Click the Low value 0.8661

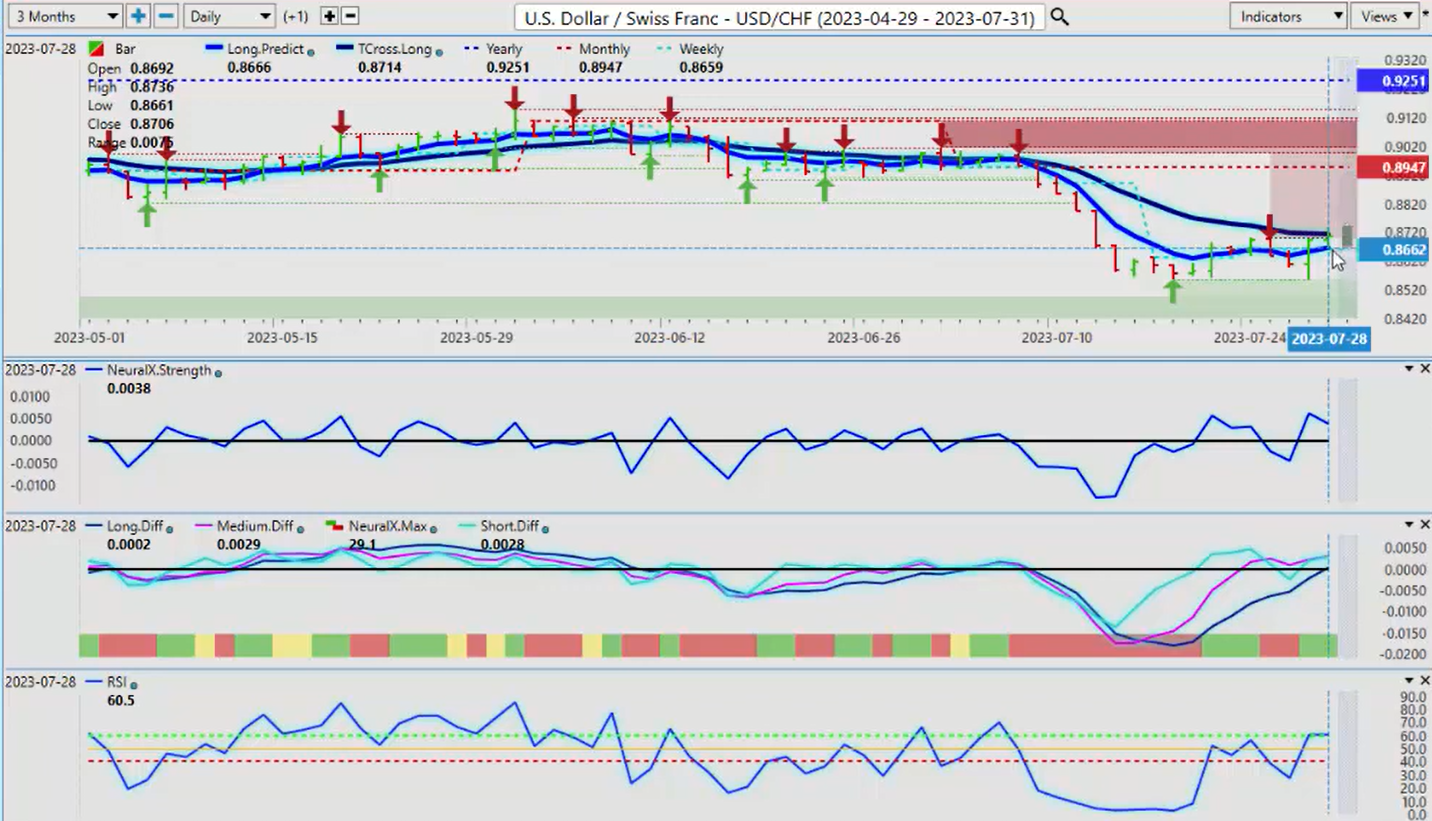(x=151, y=106)
